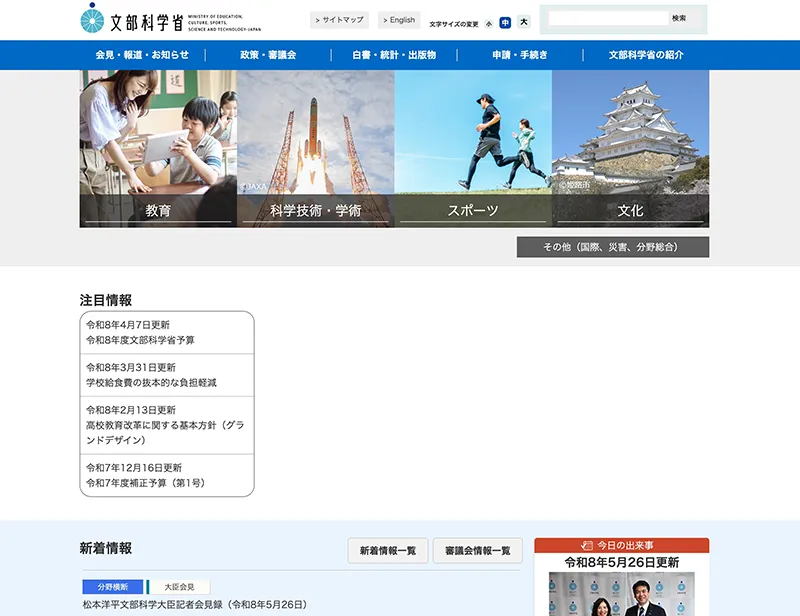800x616 pixels.
Task: Open その他(国際、災害、分野総合) button
Action: pyautogui.click(x=613, y=247)
